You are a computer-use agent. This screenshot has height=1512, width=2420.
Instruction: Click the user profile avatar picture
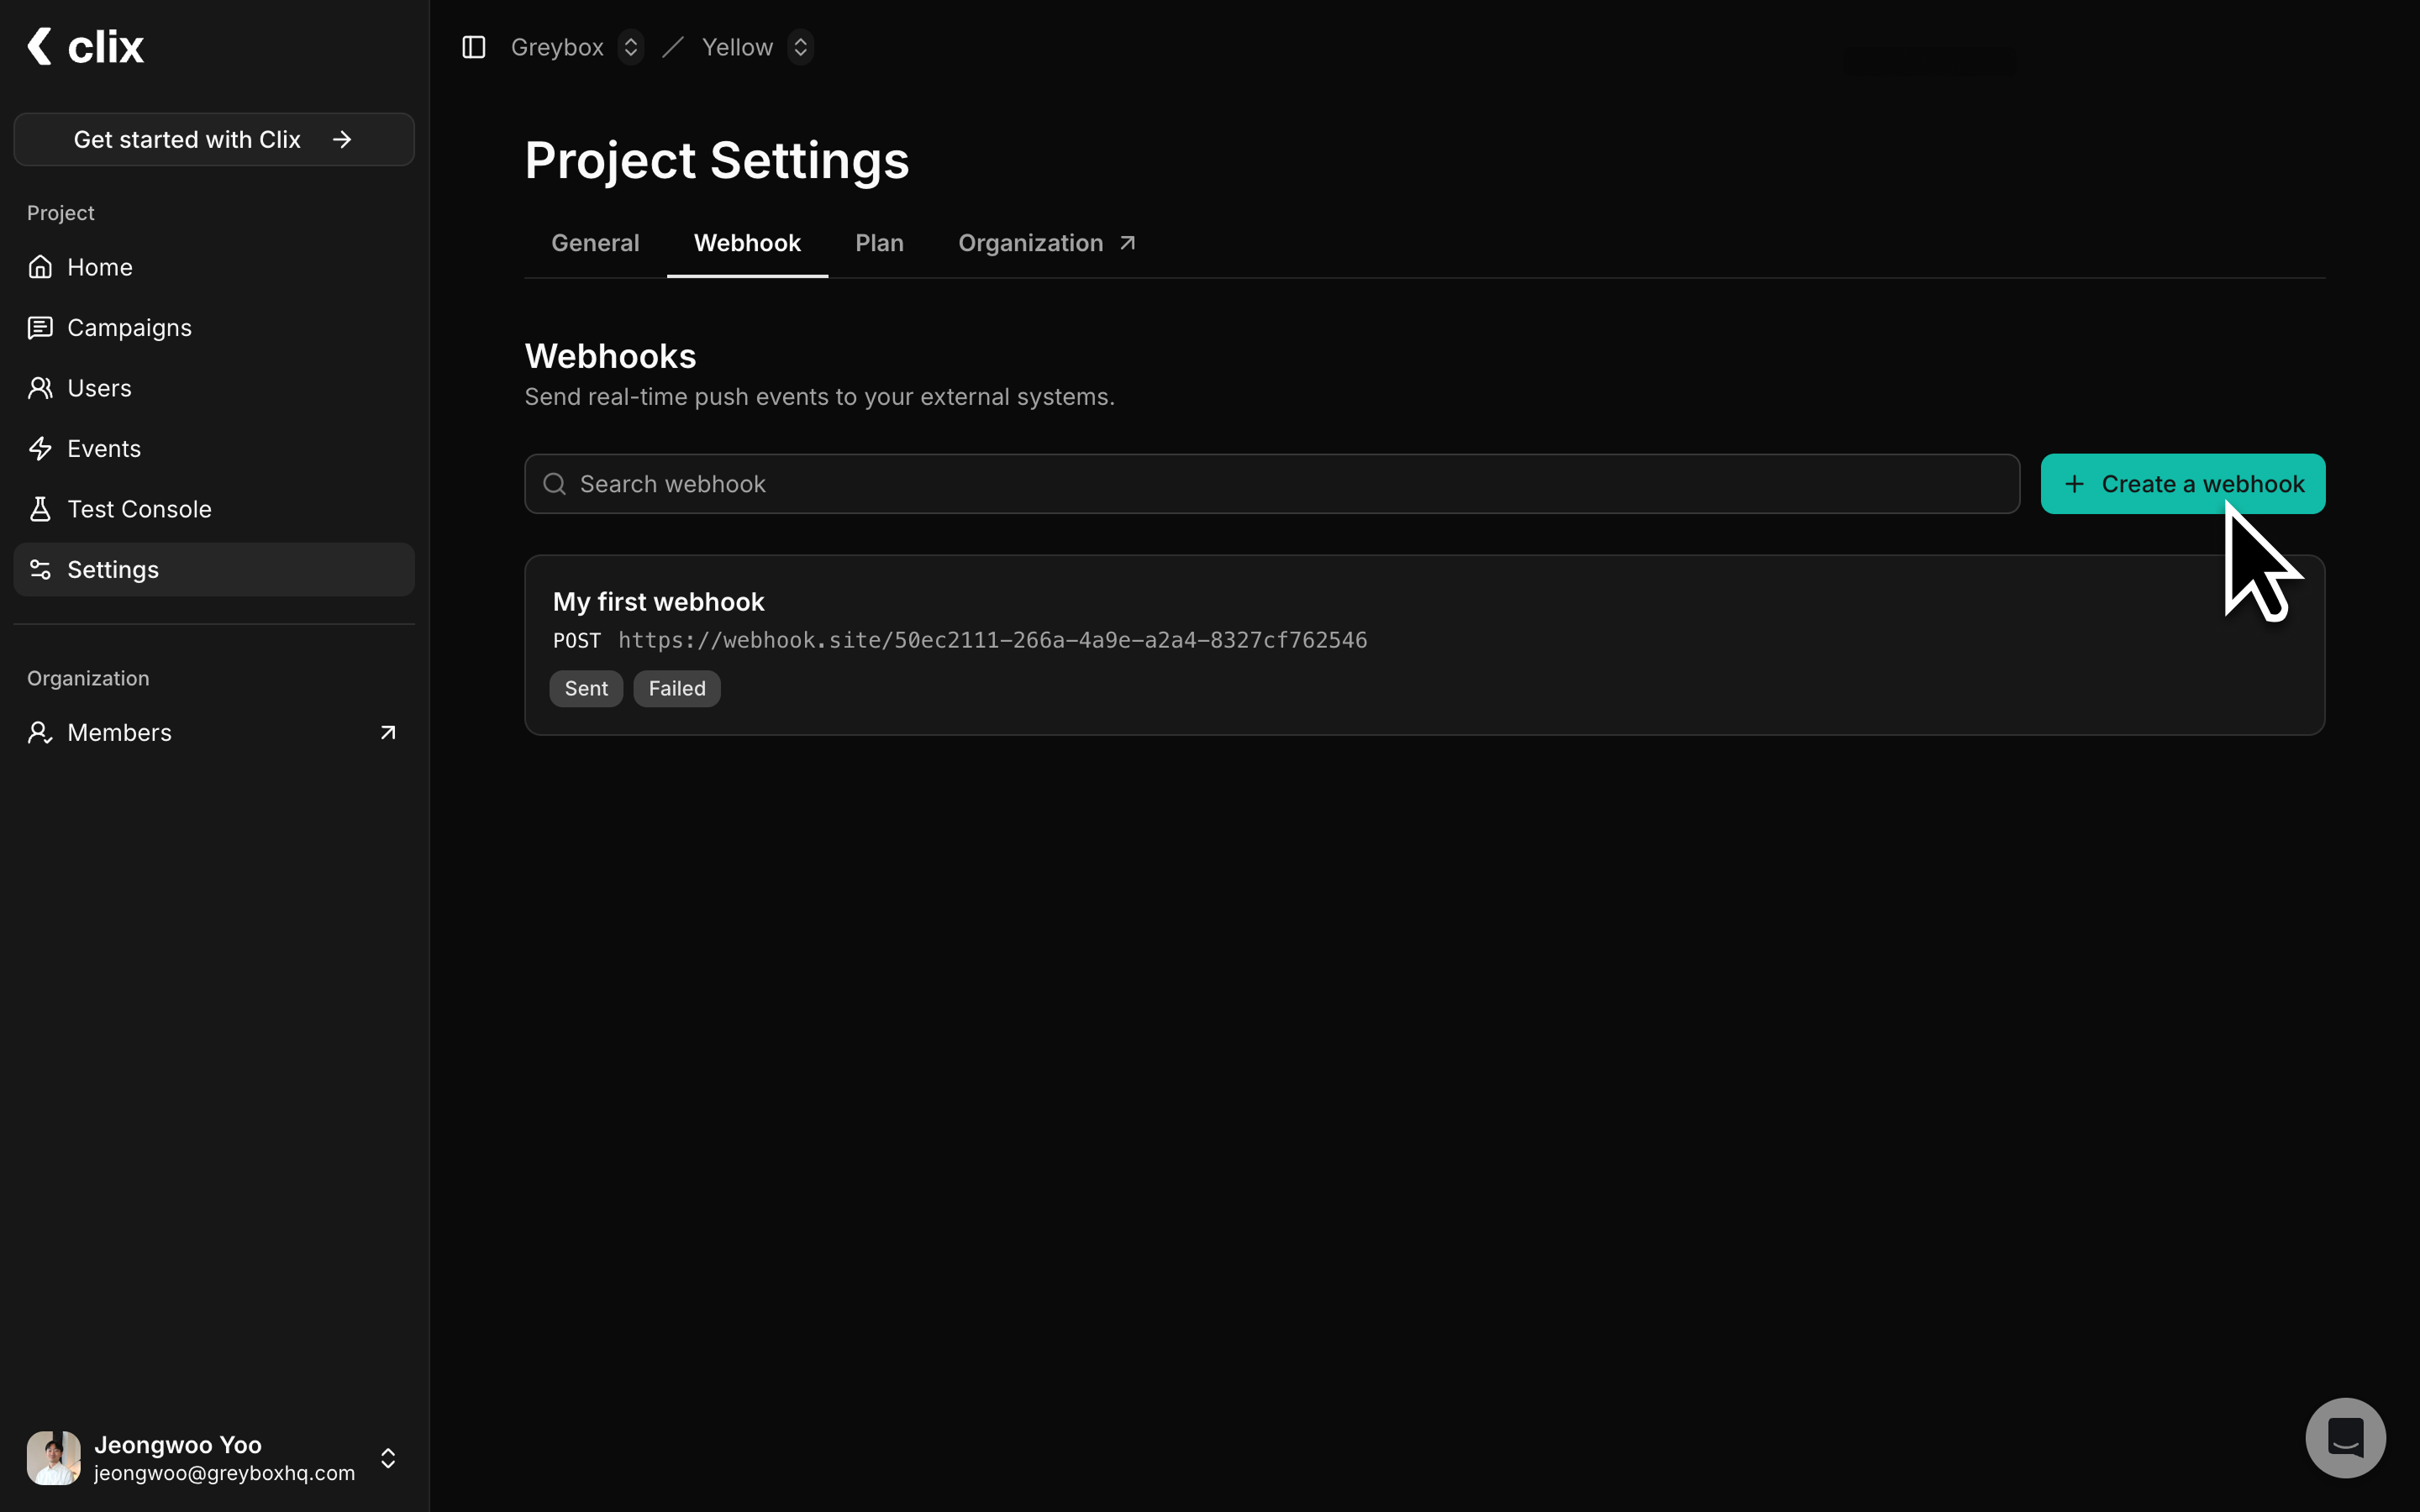53,1457
